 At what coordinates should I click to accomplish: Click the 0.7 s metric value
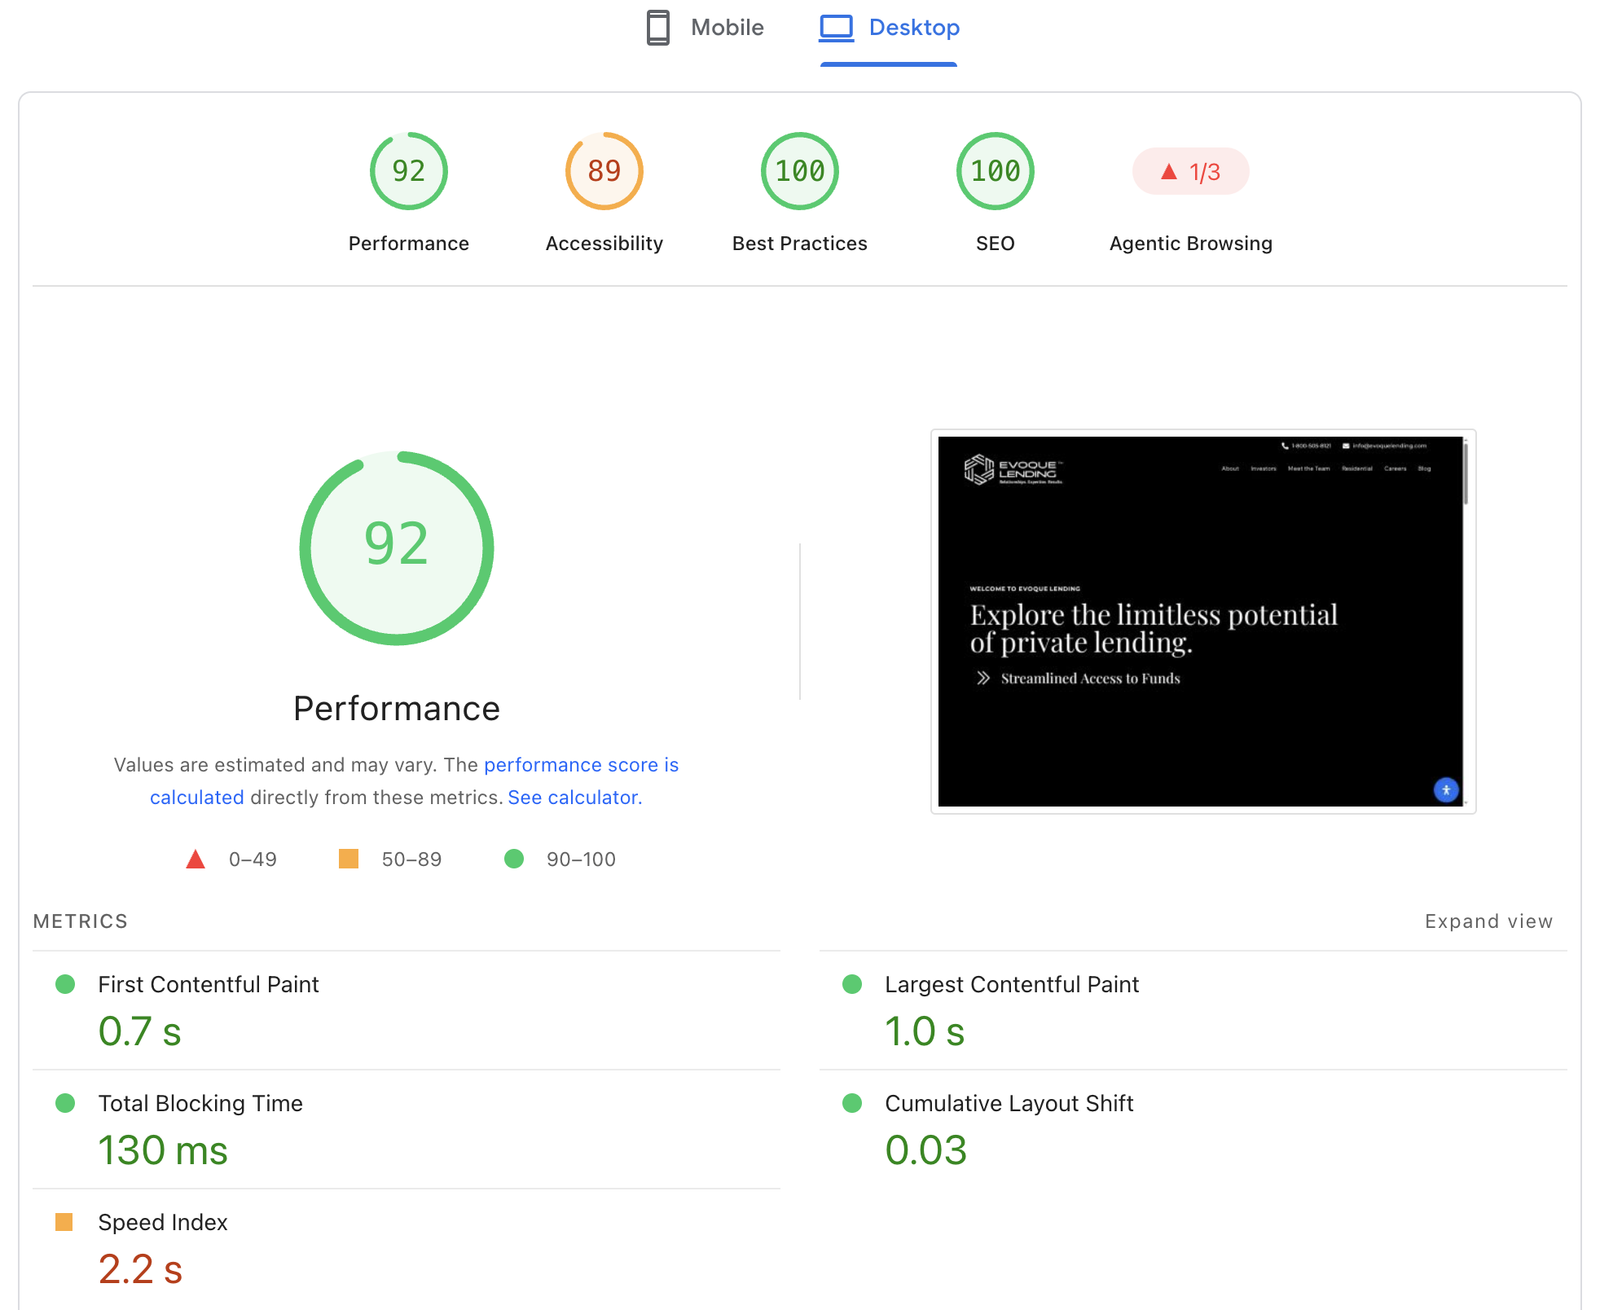coord(140,1031)
